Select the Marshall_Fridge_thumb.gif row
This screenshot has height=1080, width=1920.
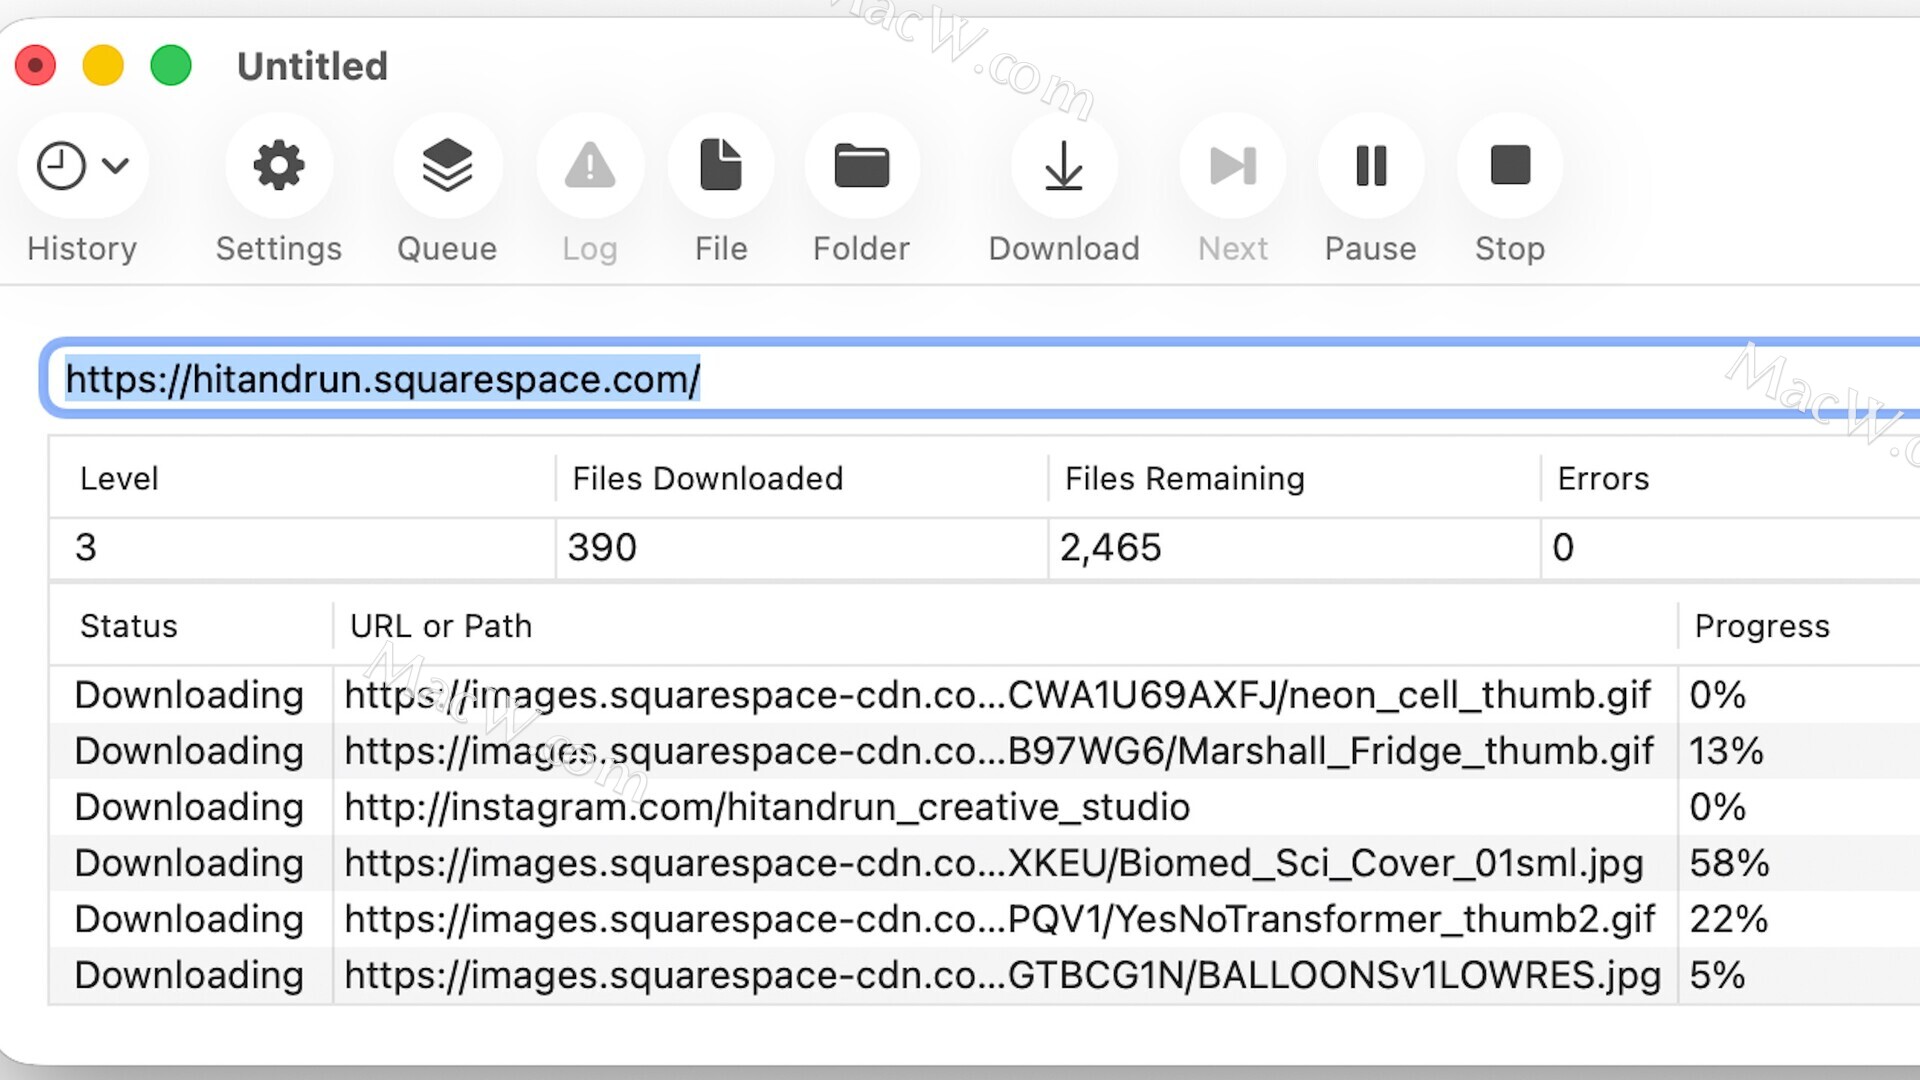(997, 751)
